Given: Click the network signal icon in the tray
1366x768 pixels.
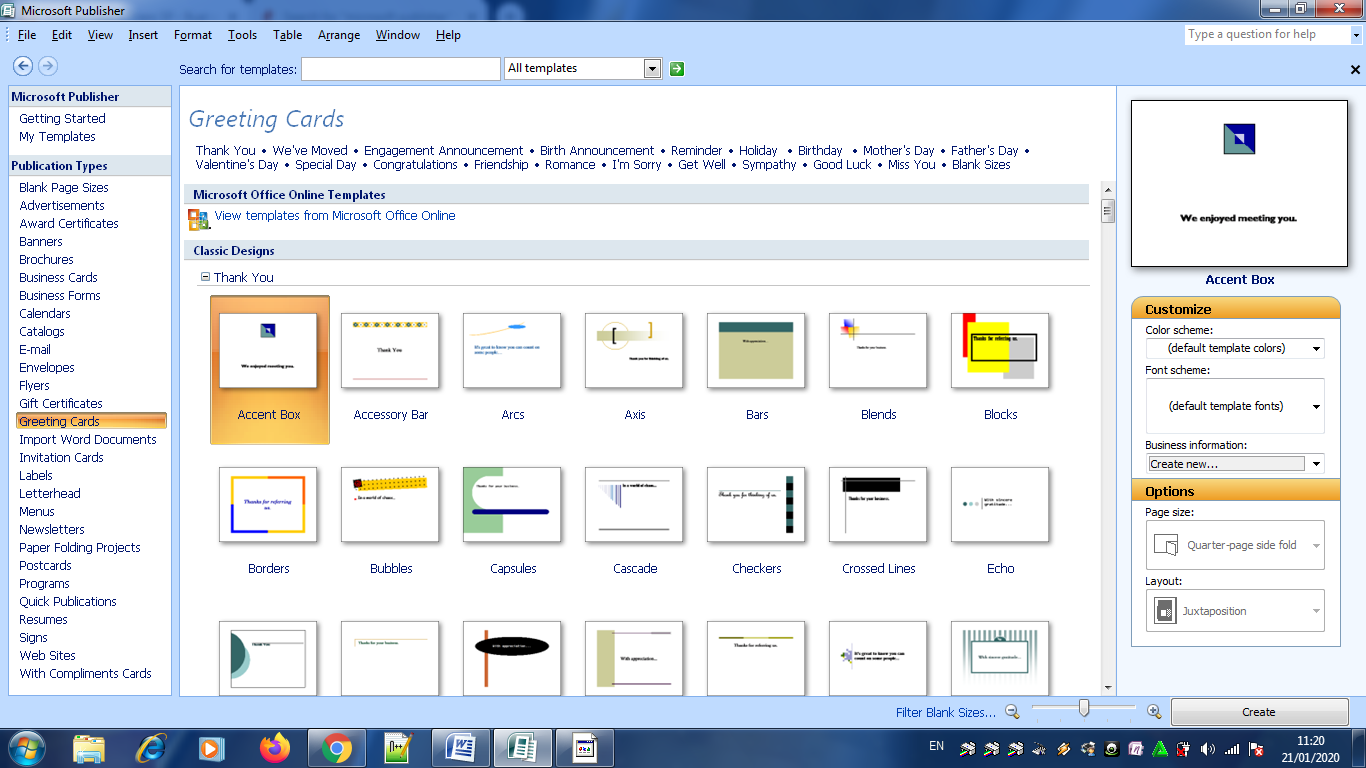Looking at the screenshot, I should coord(1232,747).
